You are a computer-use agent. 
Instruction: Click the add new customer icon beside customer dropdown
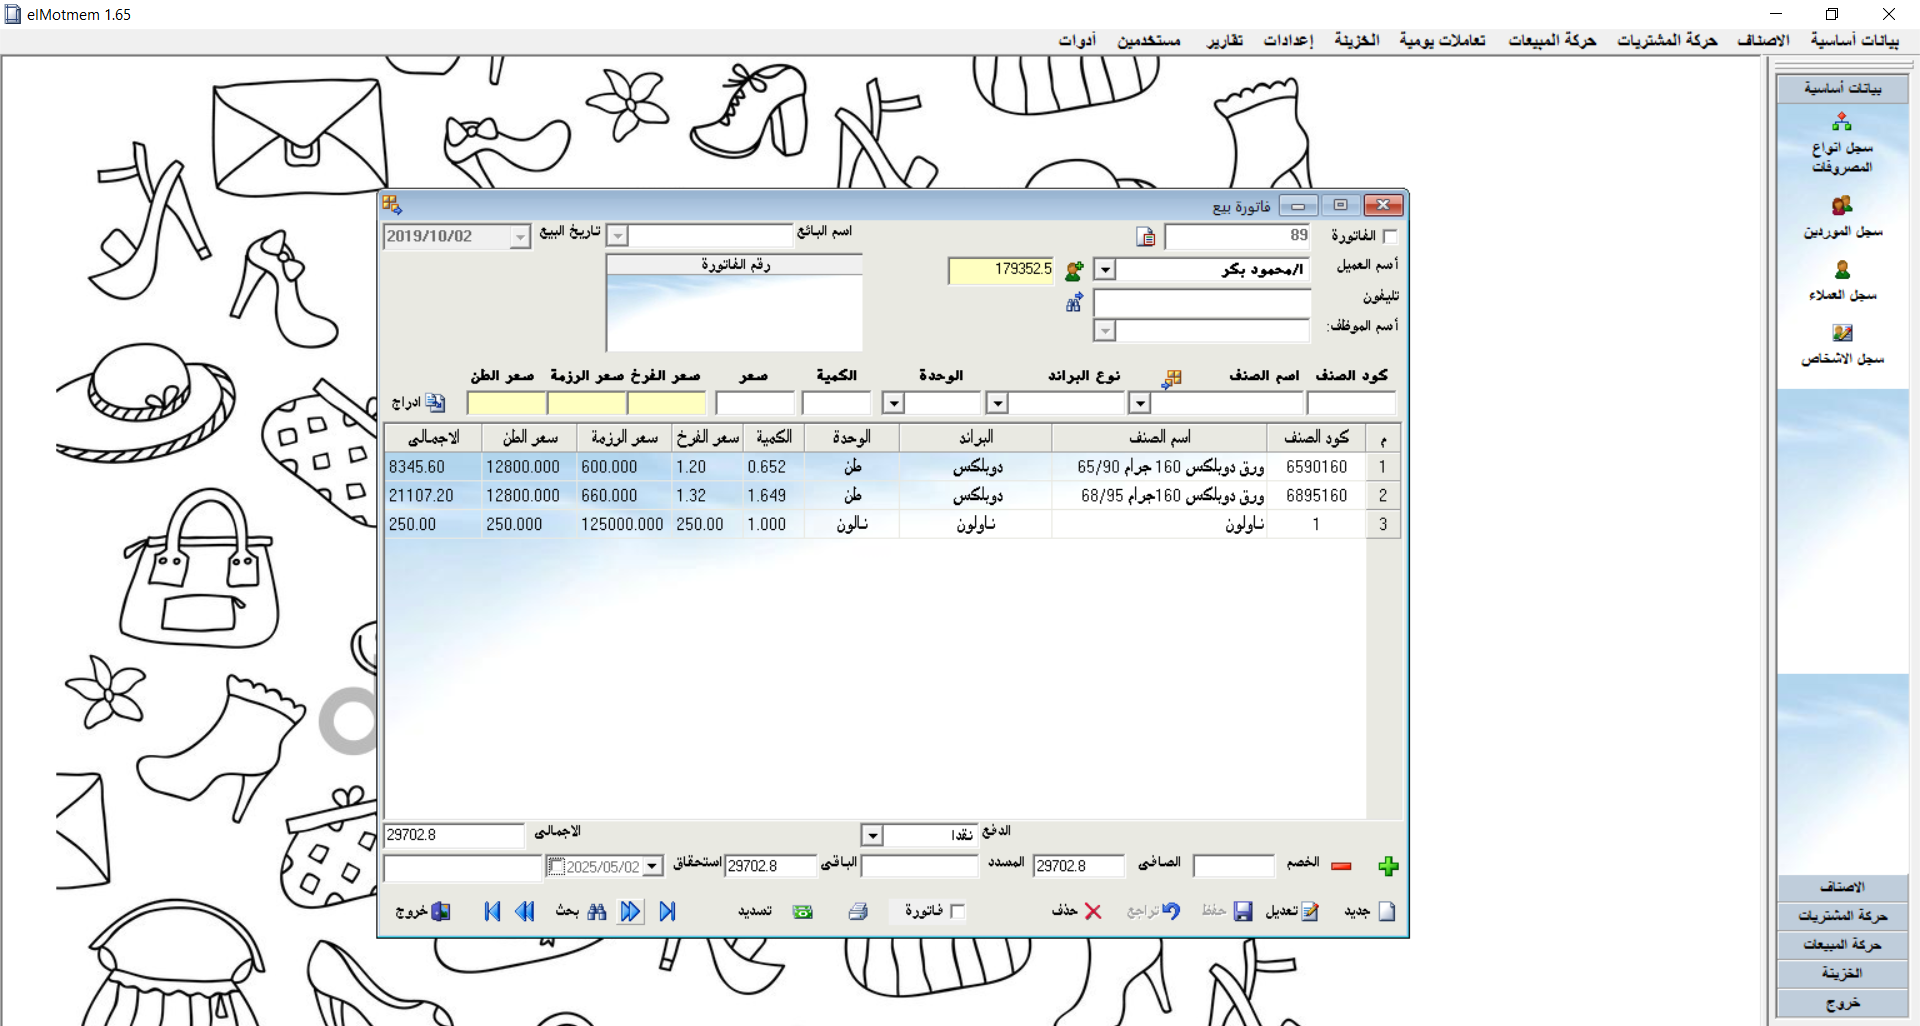point(1075,269)
